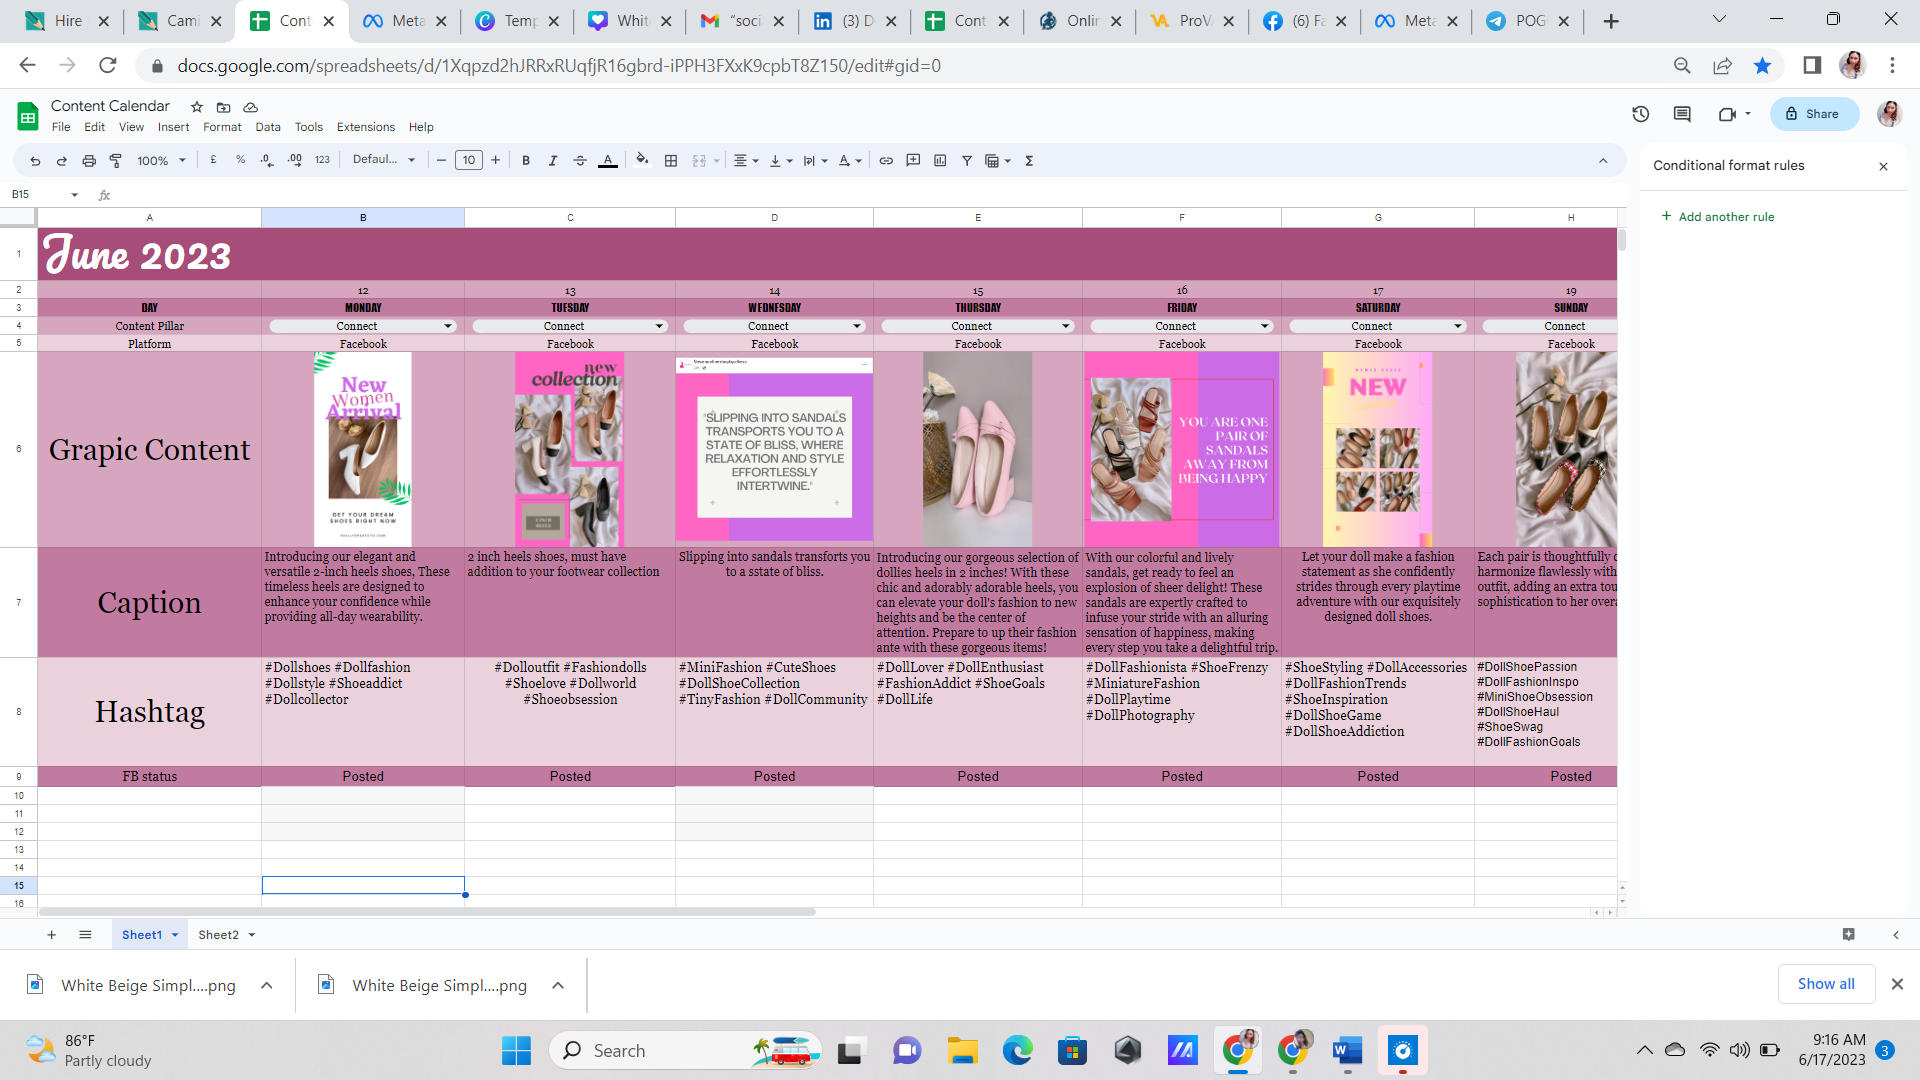1920x1080 pixels.
Task: Open the all sheets list icon
Action: (x=85, y=935)
